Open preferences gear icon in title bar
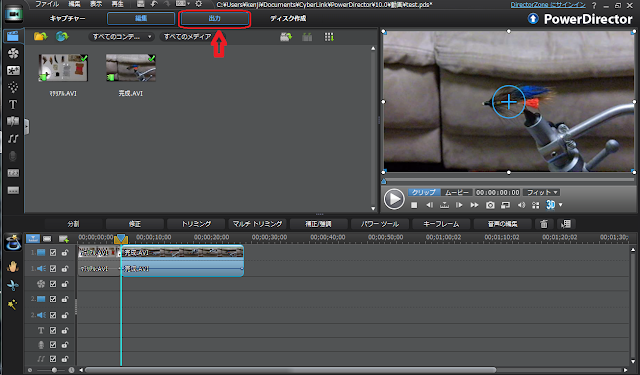The height and width of the screenshot is (375, 640). pos(199,4)
